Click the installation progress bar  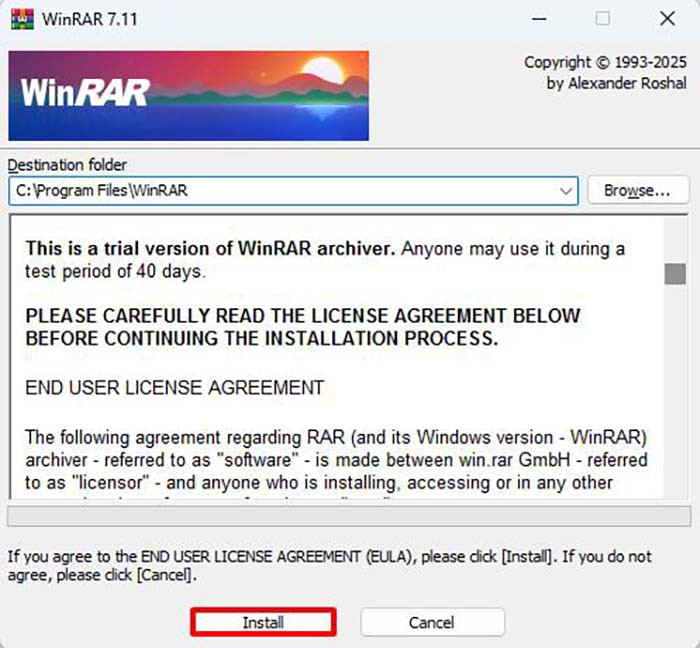click(x=349, y=516)
